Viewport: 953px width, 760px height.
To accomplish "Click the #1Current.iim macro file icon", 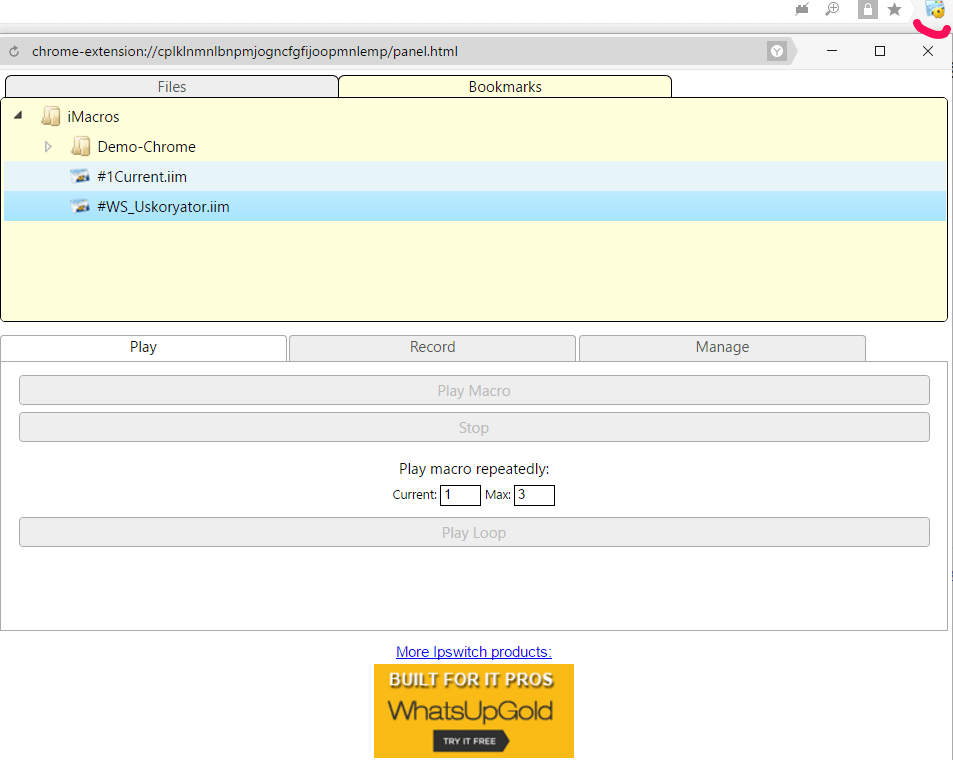I will [x=80, y=176].
